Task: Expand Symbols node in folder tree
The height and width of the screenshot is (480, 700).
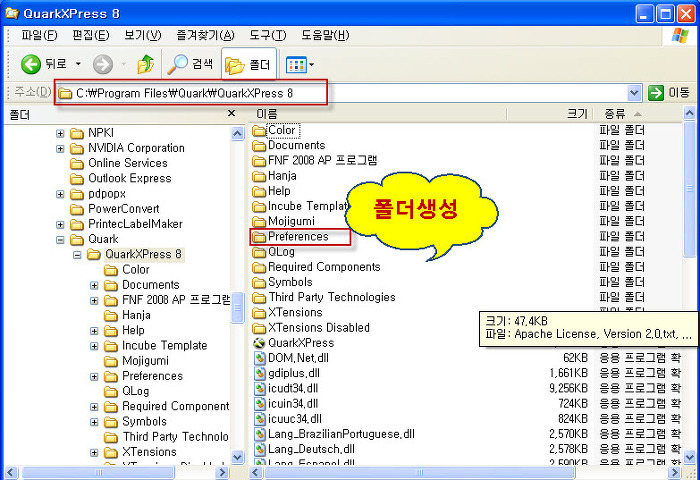Action: click(x=94, y=422)
